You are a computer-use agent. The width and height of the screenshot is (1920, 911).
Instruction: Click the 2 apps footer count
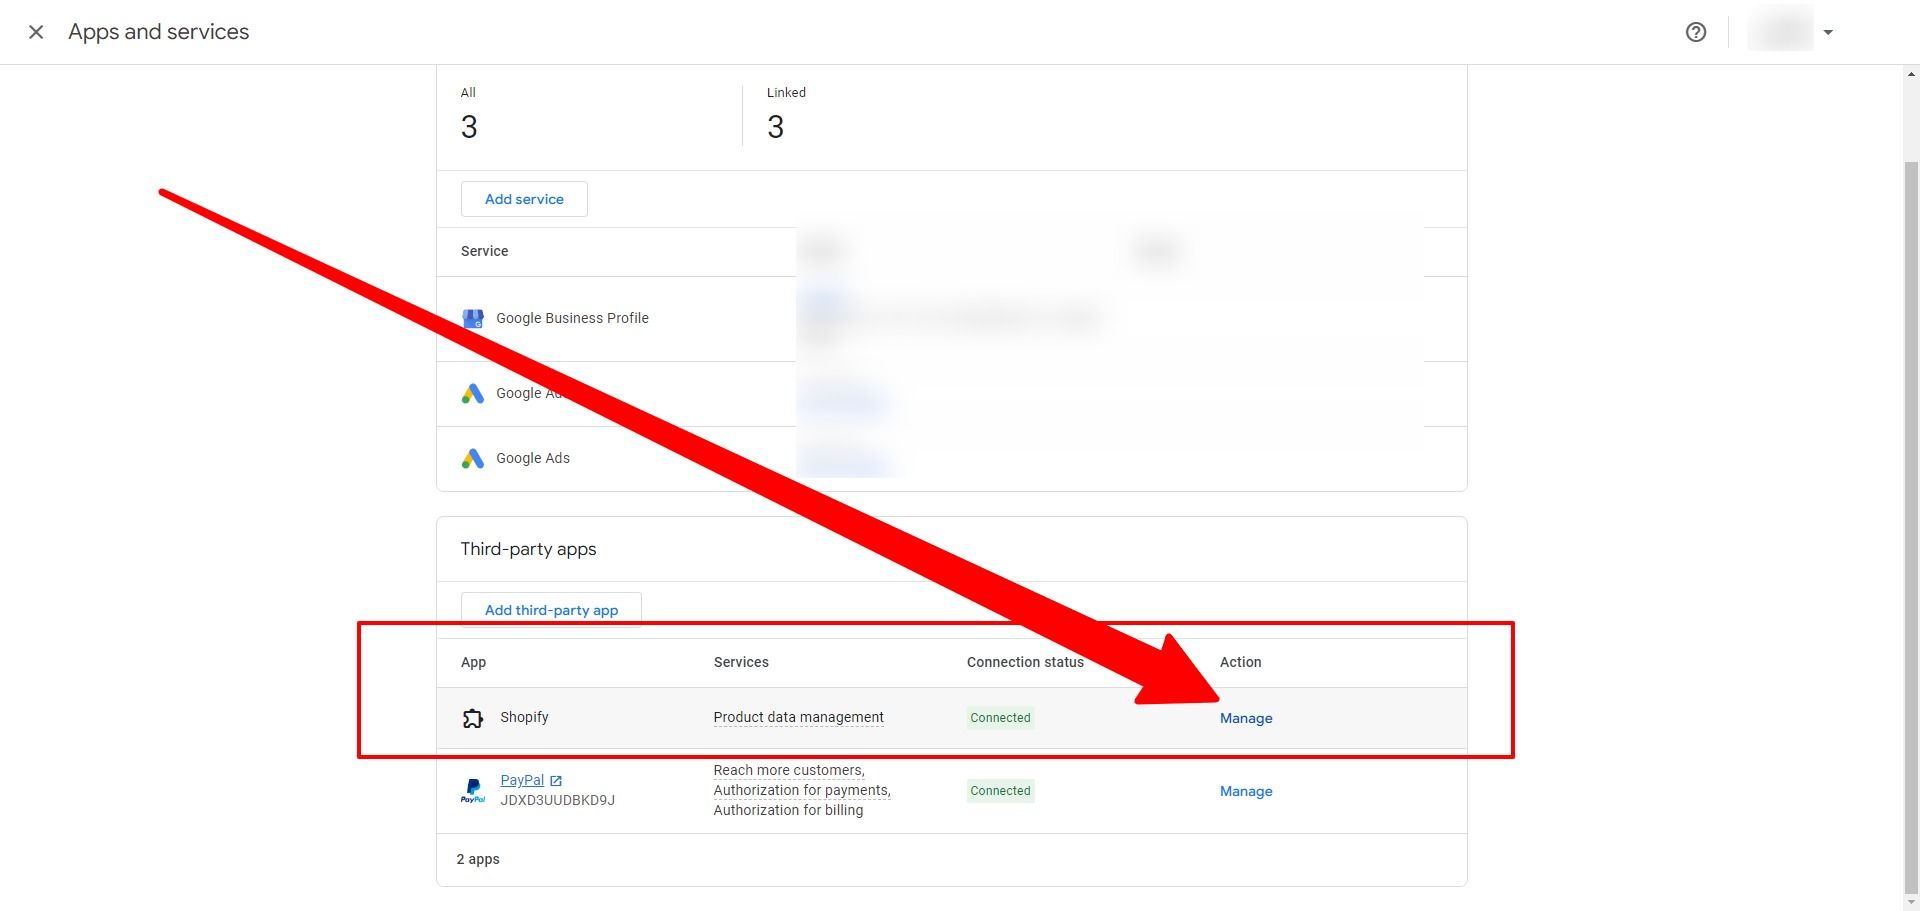478,859
